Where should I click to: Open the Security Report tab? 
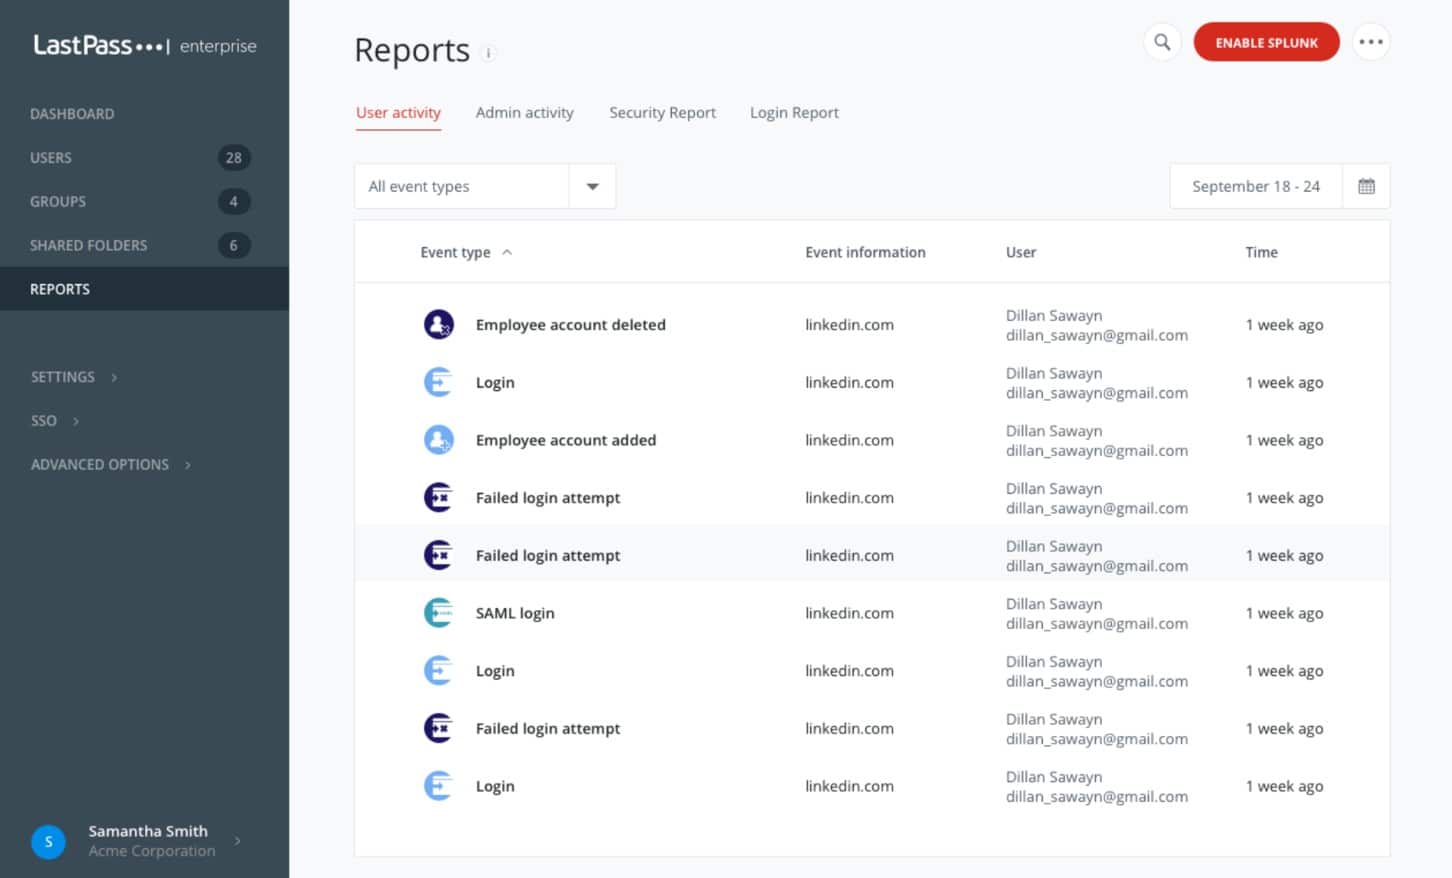(x=662, y=112)
